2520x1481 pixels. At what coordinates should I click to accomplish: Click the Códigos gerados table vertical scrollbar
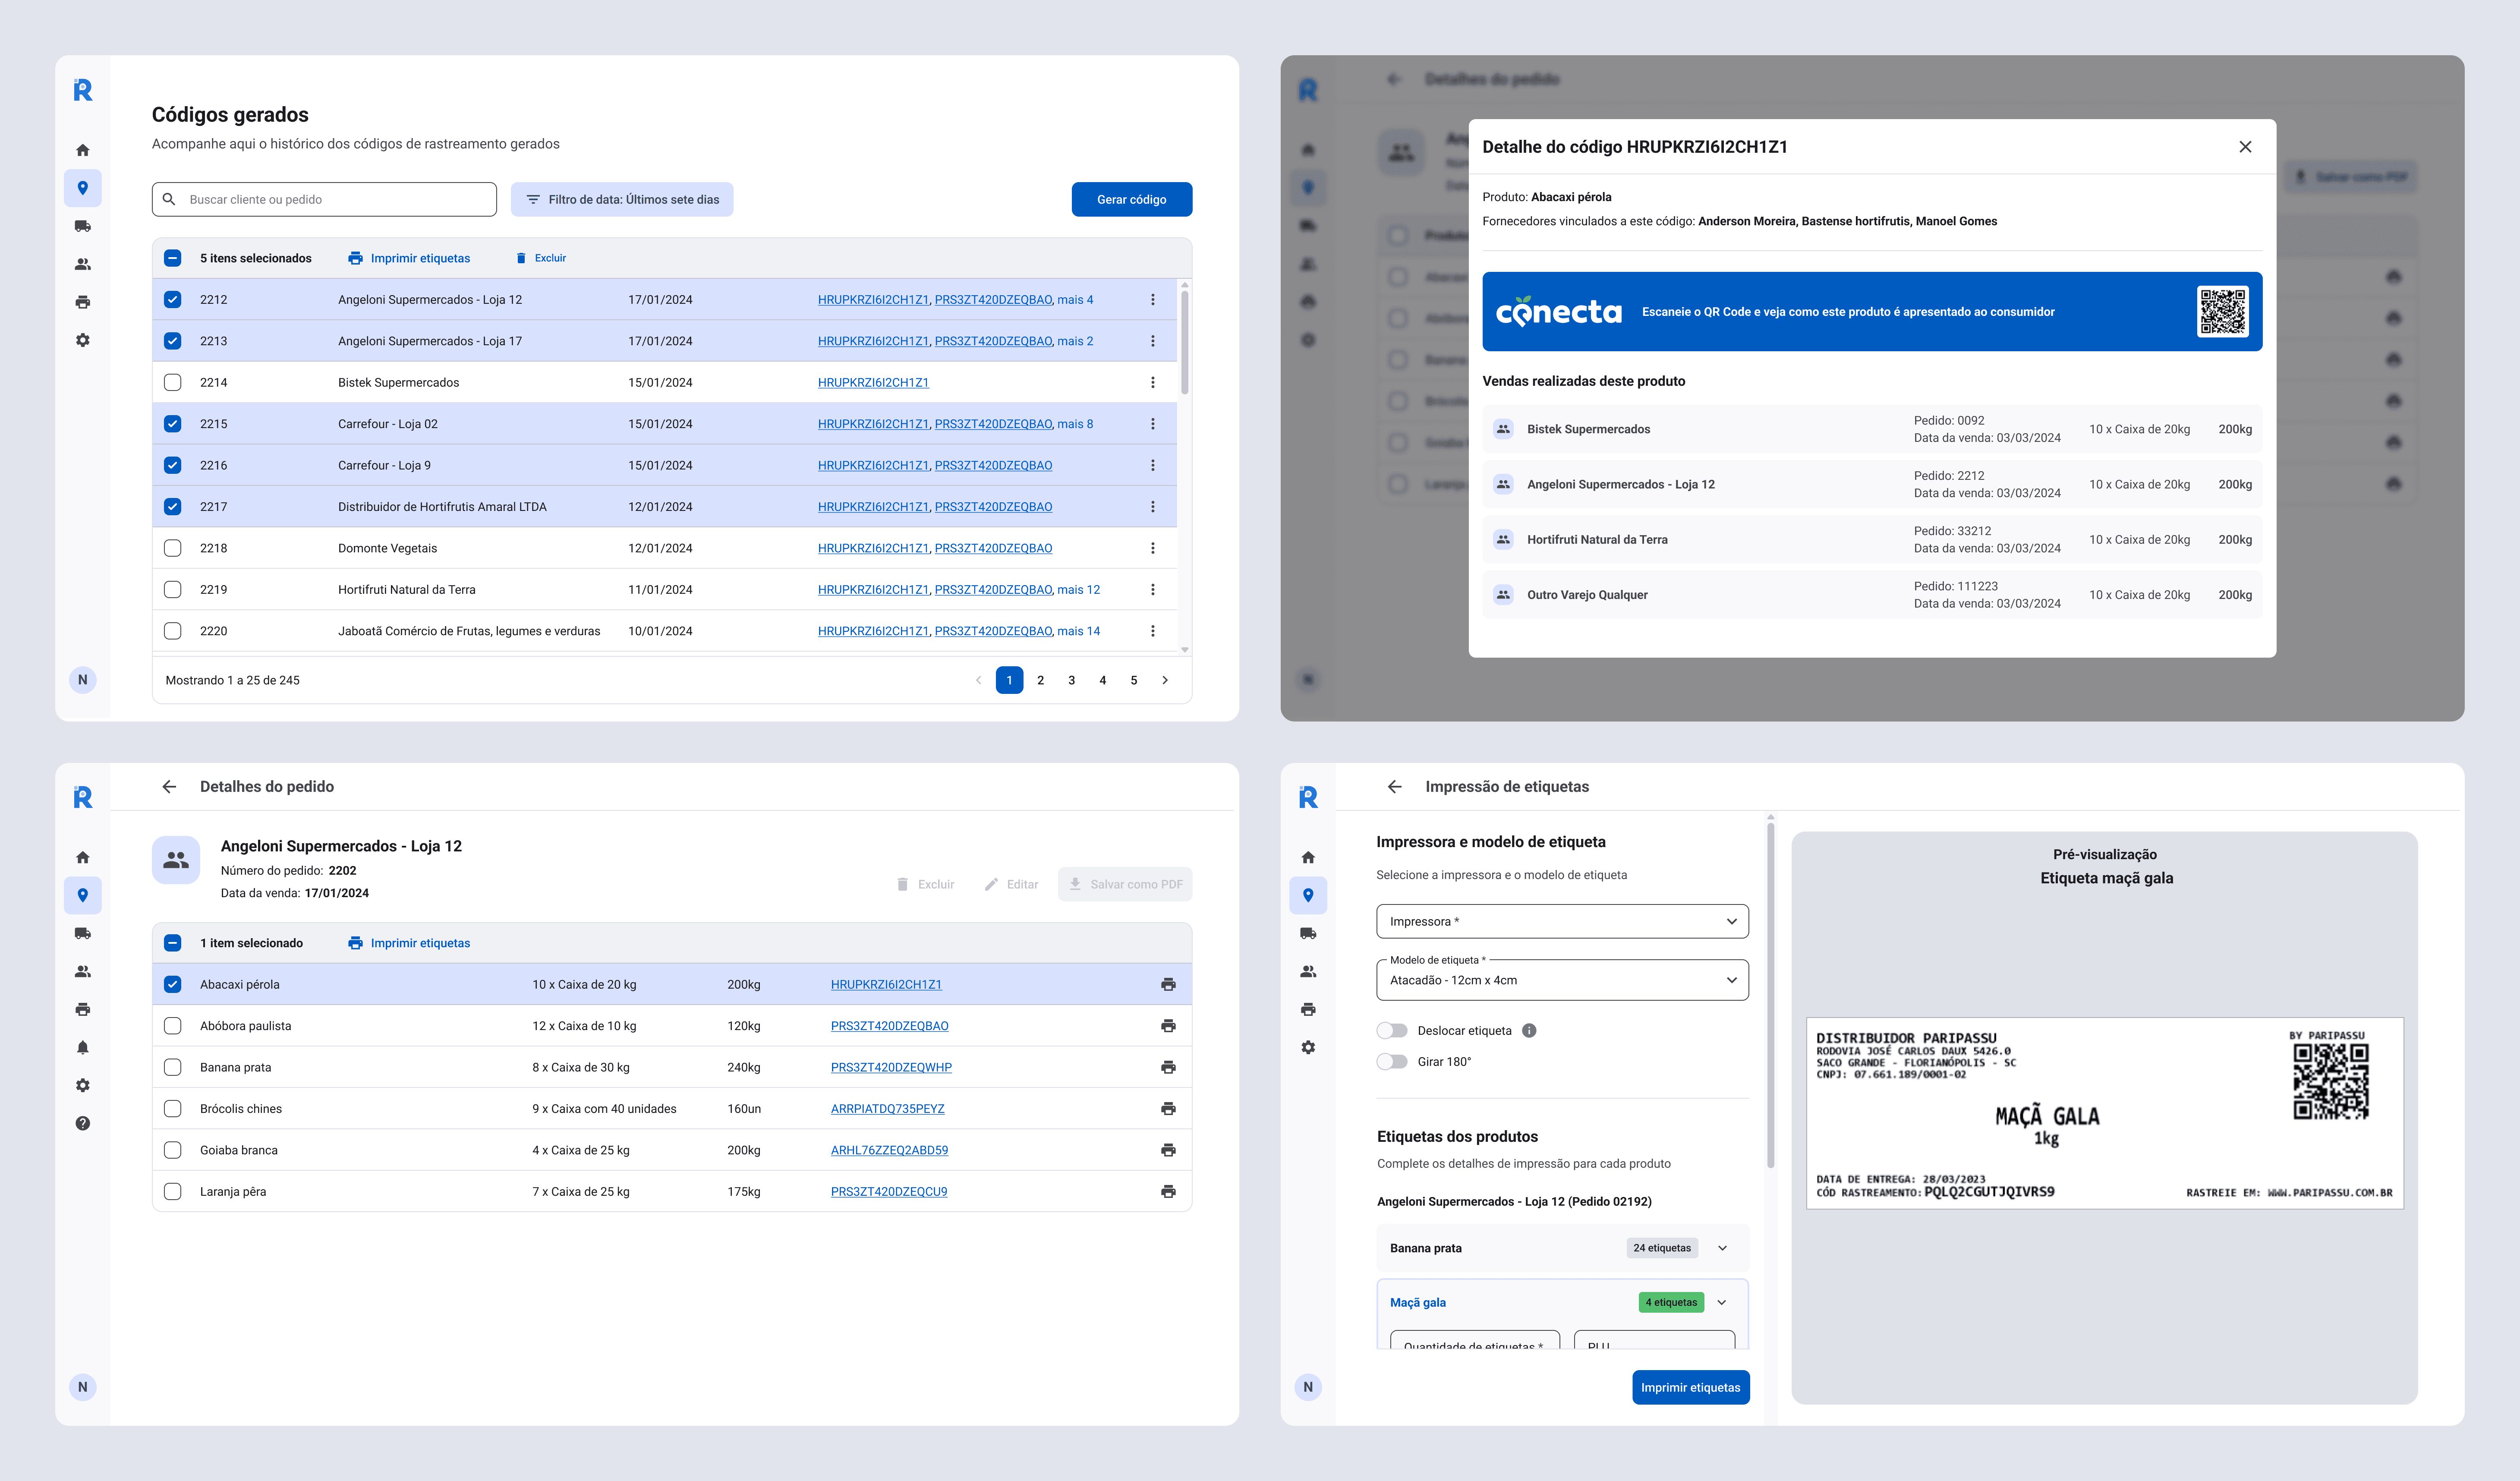[1185, 342]
